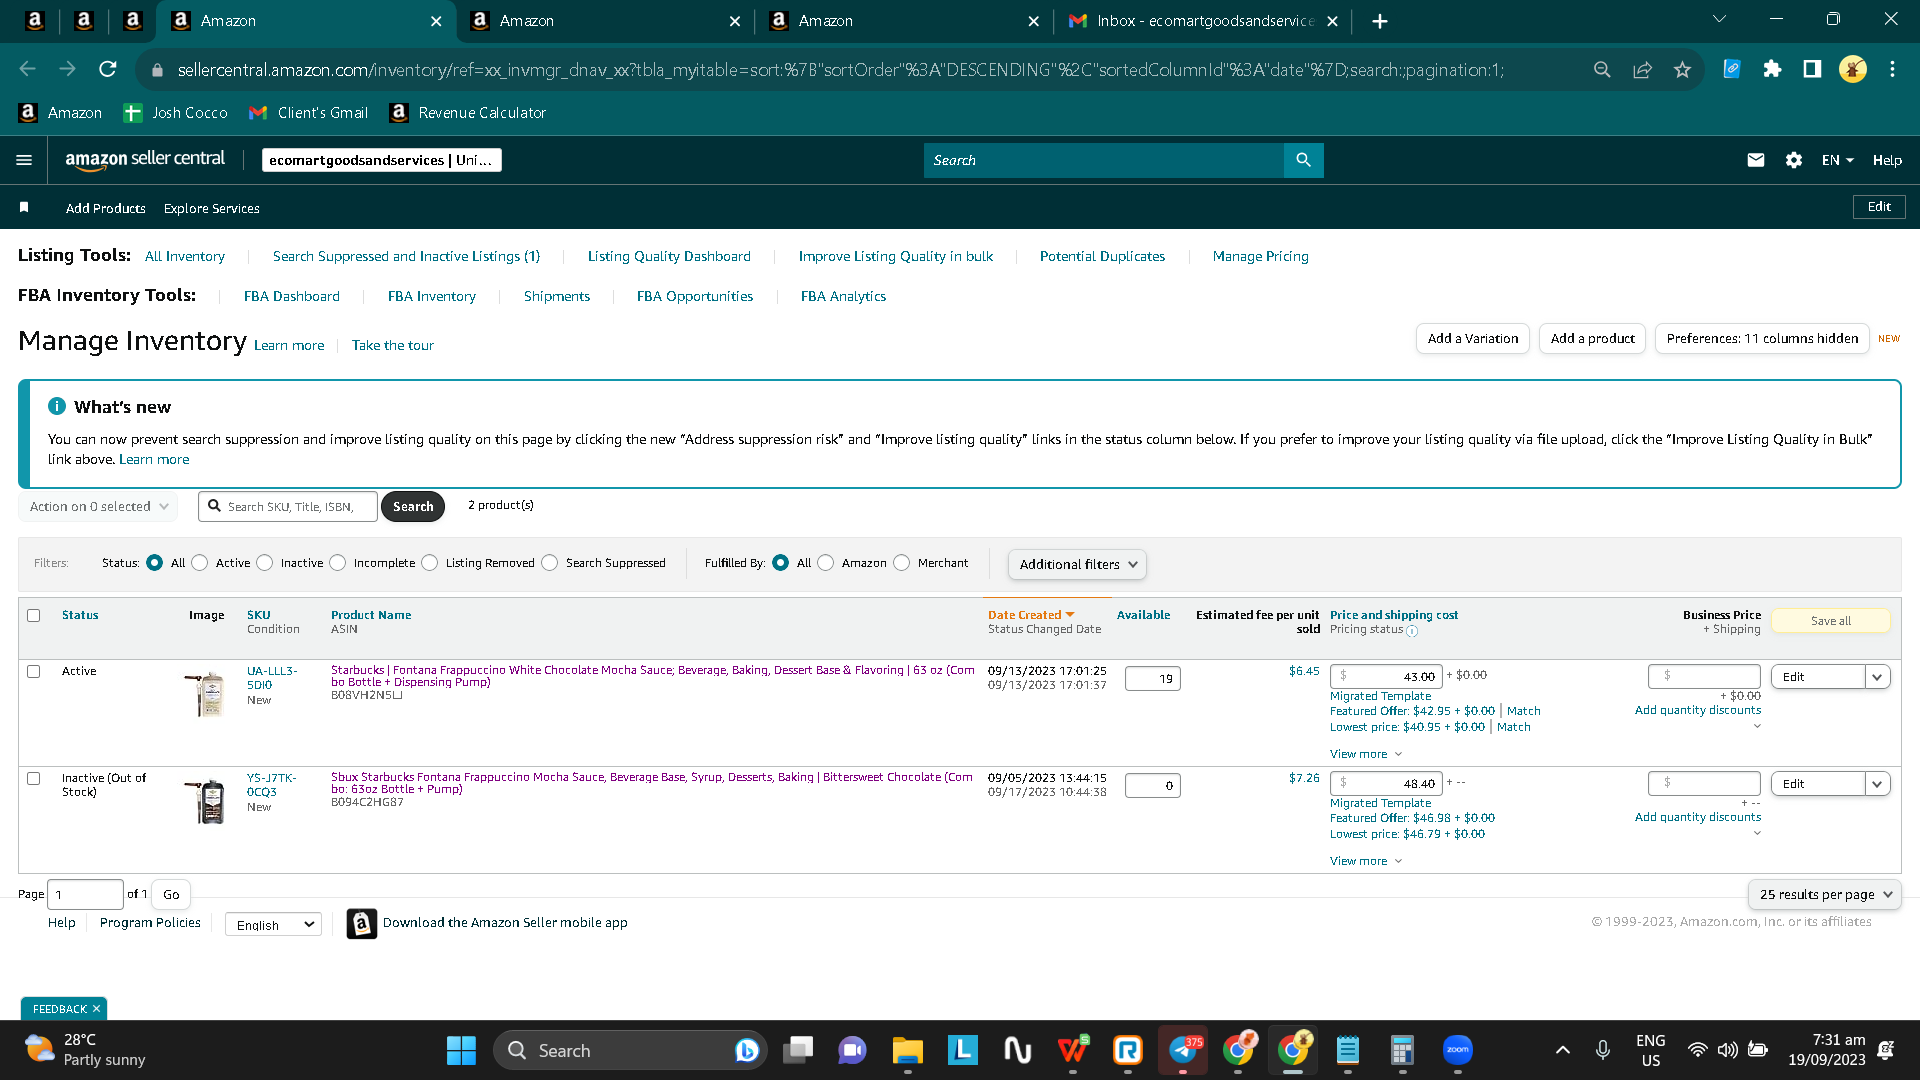Click the Save all button

(1831, 621)
